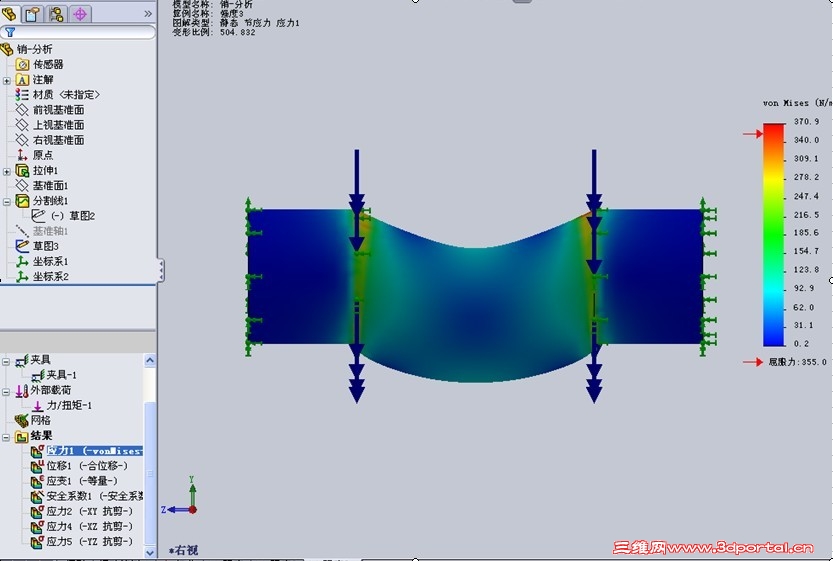The width and height of the screenshot is (833, 561).
Task: Click the simulation tree scroll down arrow
Action: point(150,552)
